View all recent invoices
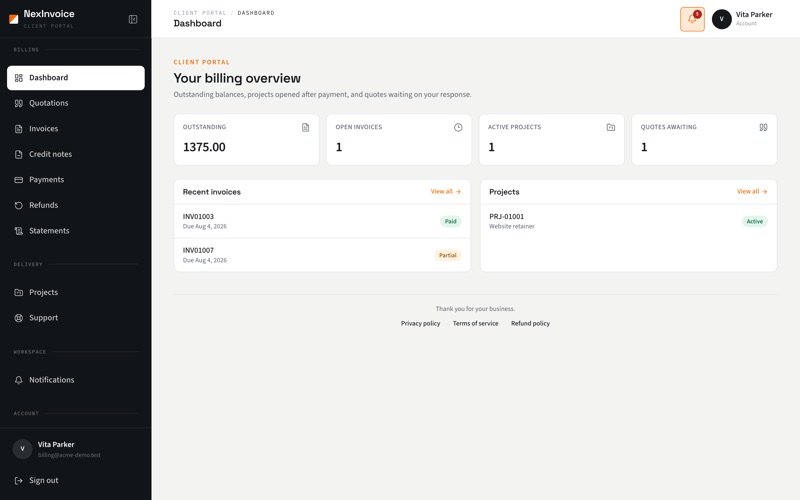This screenshot has height=500, width=800. [x=445, y=192]
